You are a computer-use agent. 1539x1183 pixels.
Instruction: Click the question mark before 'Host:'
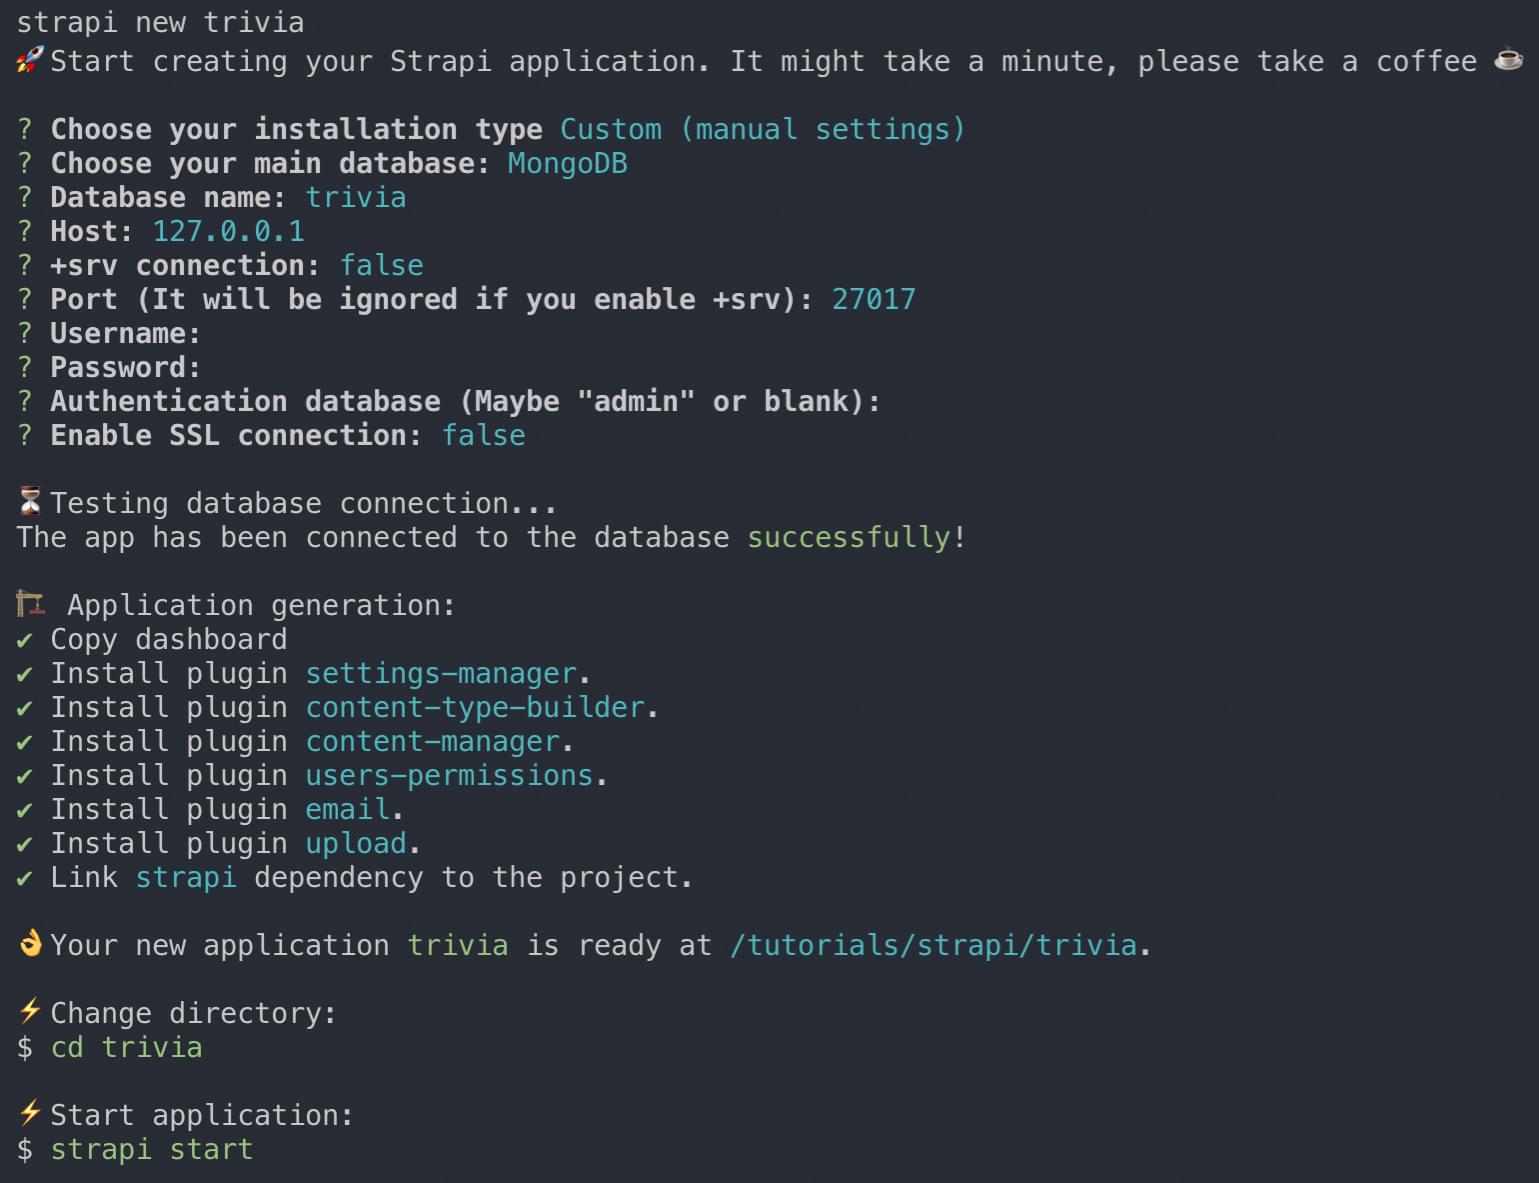pos(25,231)
